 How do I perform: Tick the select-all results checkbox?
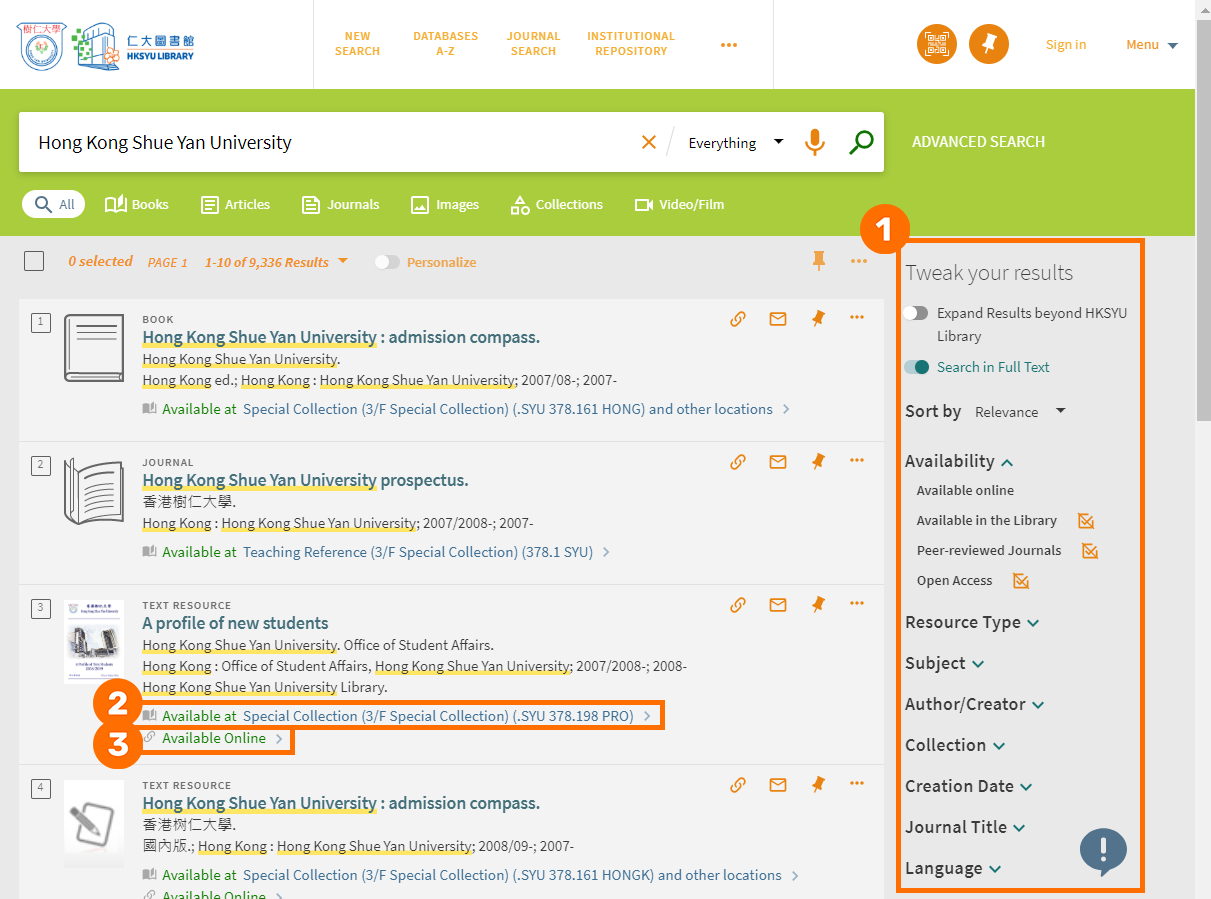[34, 261]
